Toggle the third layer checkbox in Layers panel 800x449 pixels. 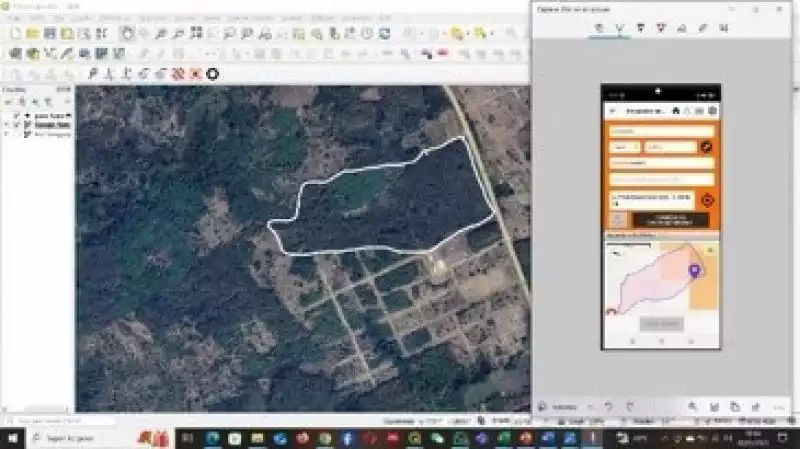[x=17, y=133]
